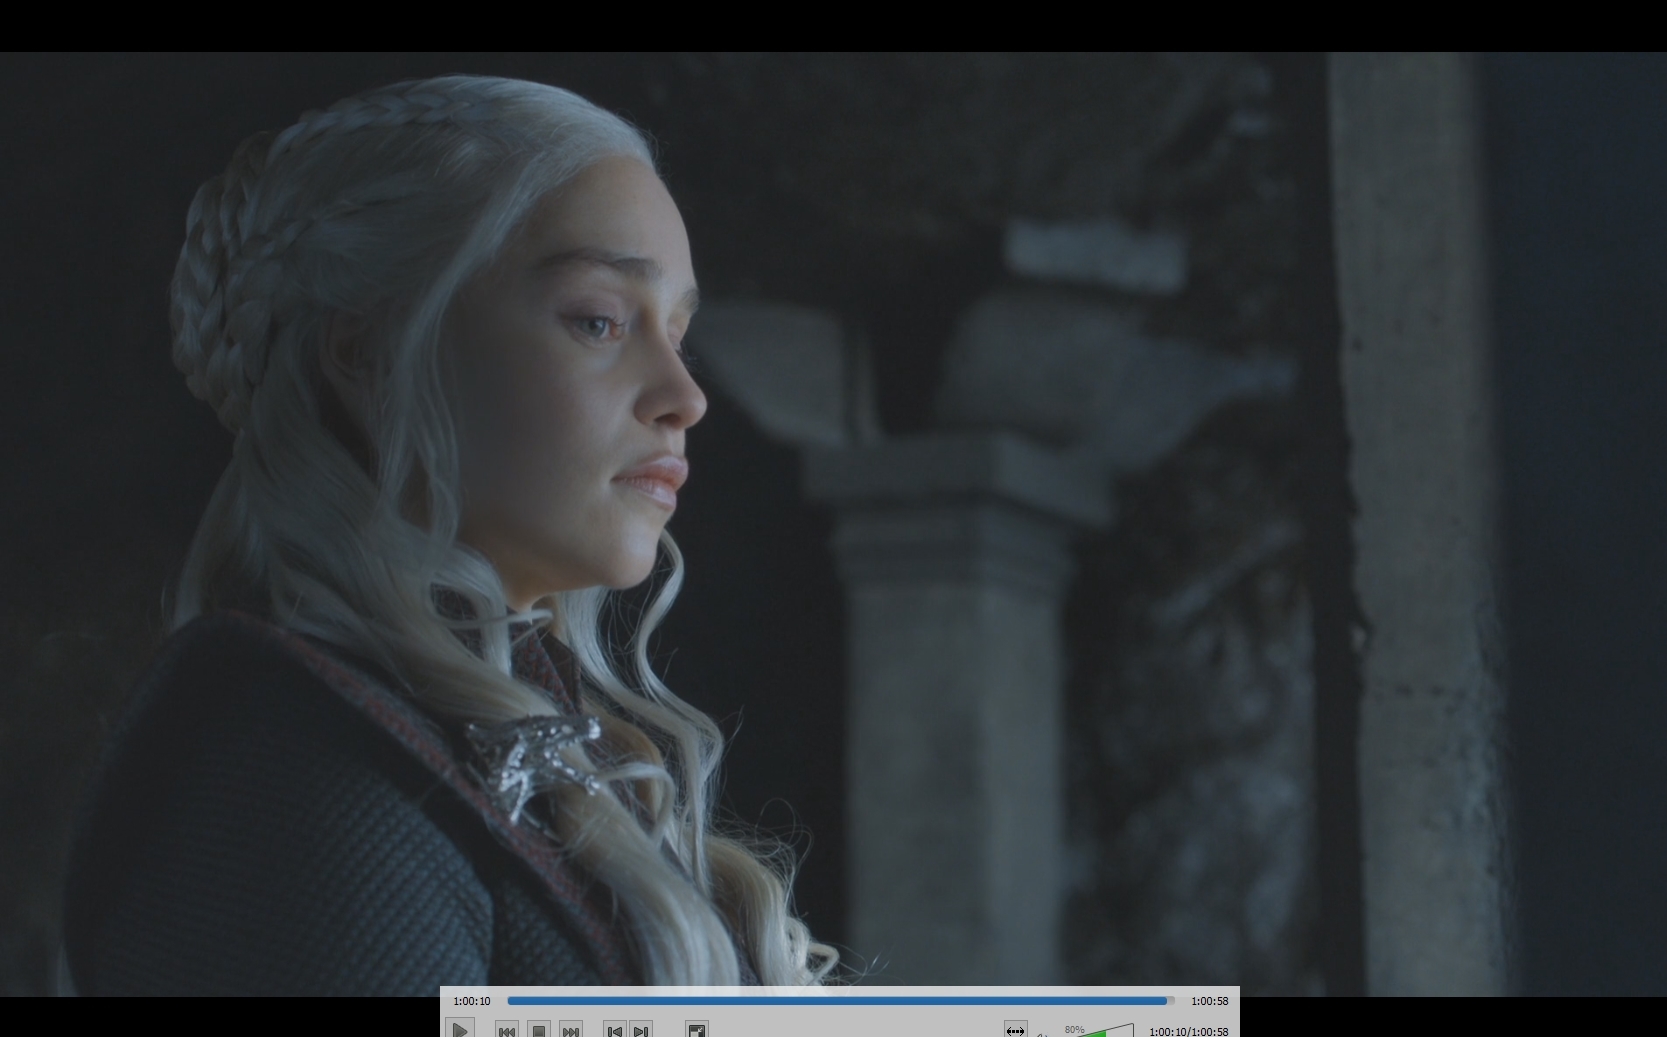Click the 1:00:10/1:00:58 time readout

point(1189,1031)
